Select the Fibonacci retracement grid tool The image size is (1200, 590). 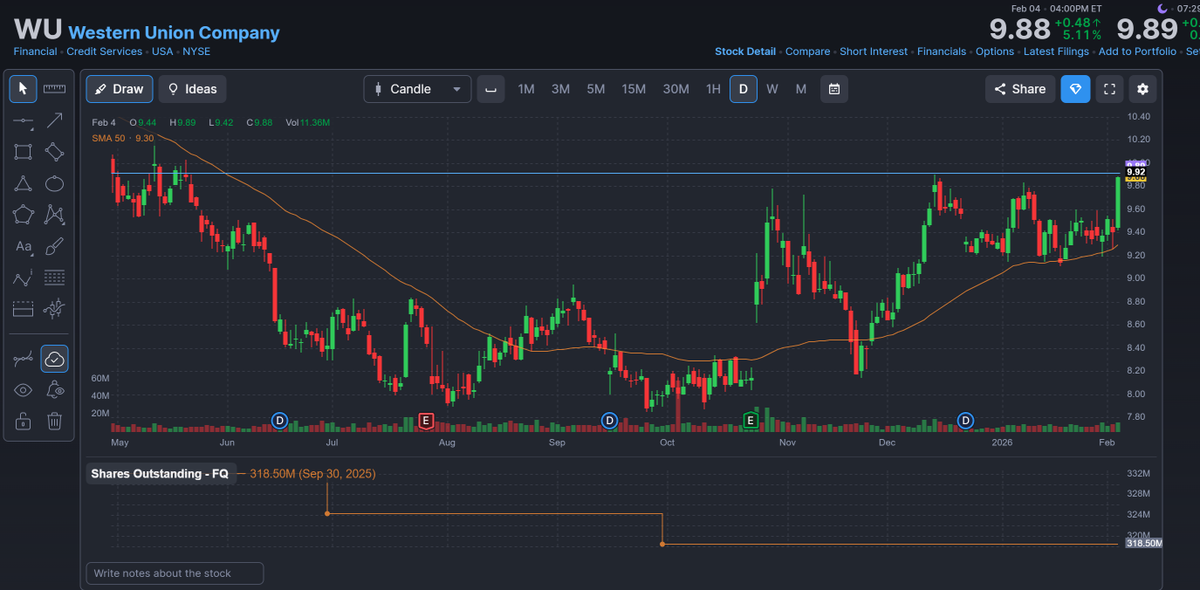coord(55,277)
